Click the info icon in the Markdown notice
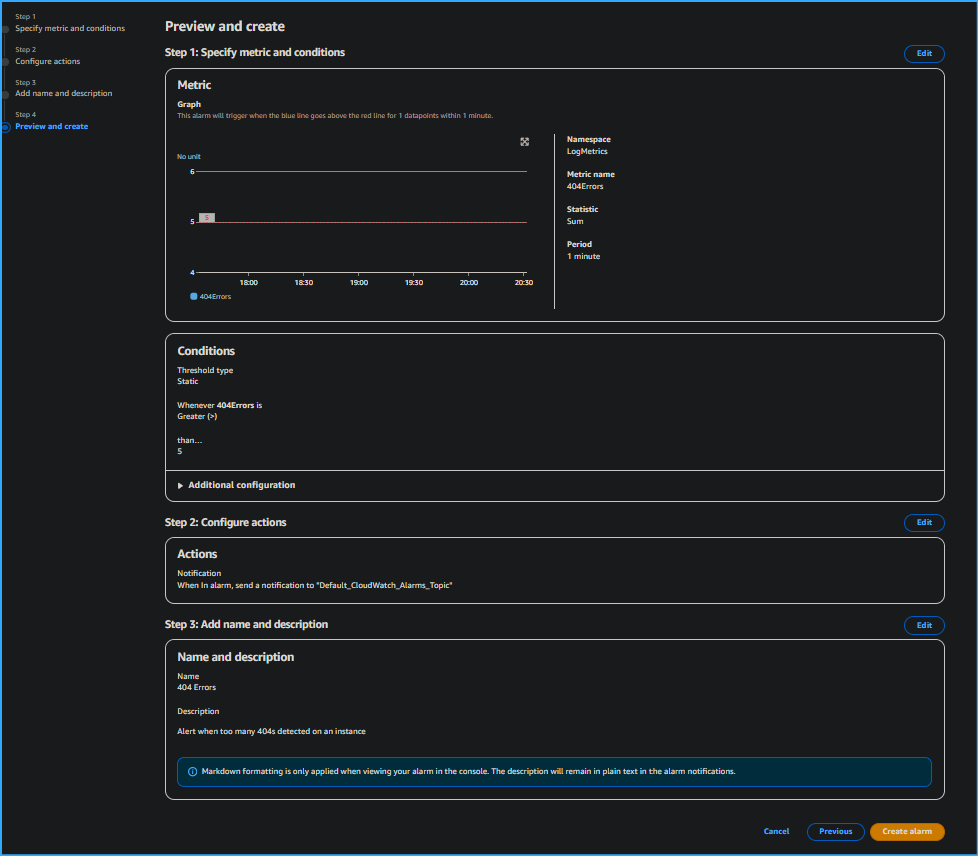 (x=191, y=771)
